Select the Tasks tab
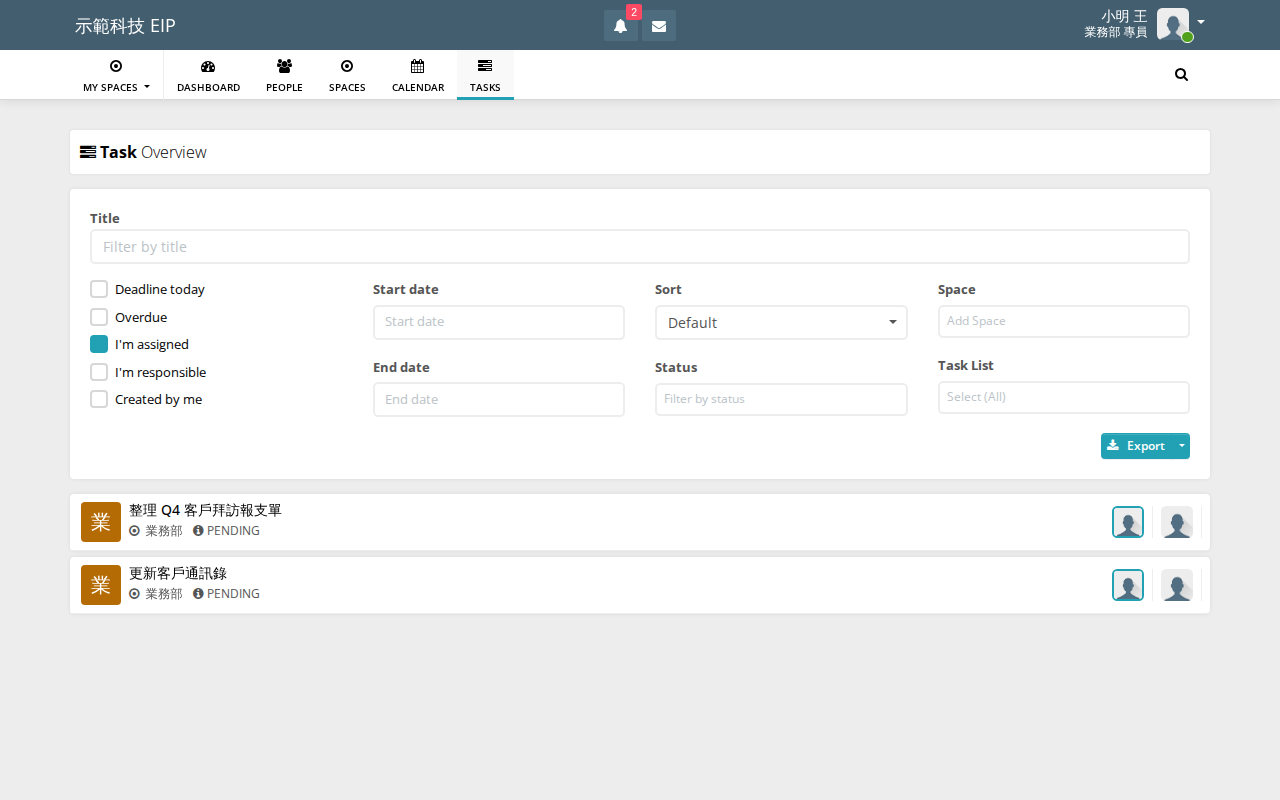Screen dimensions: 1280x800 coord(485,75)
